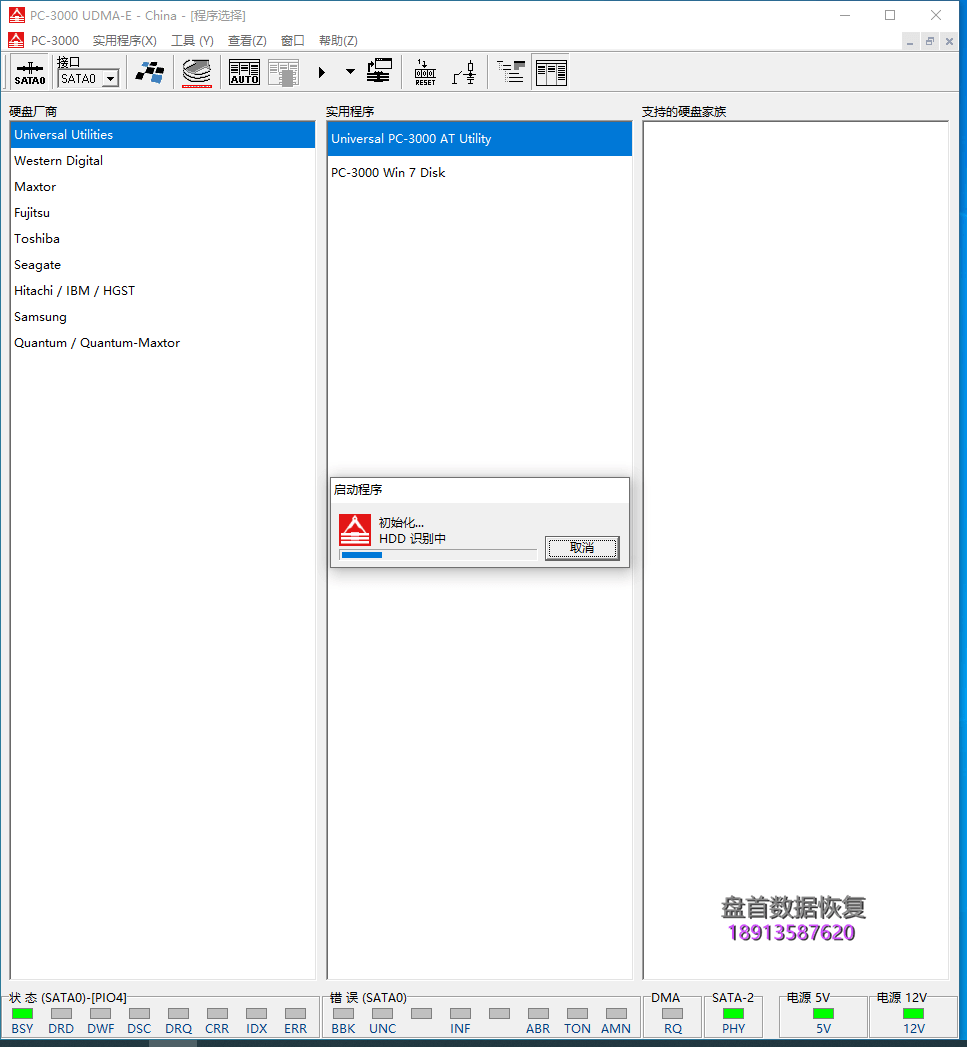Open the 工具 (Y) menu
This screenshot has height=1047, width=967.
click(192, 41)
